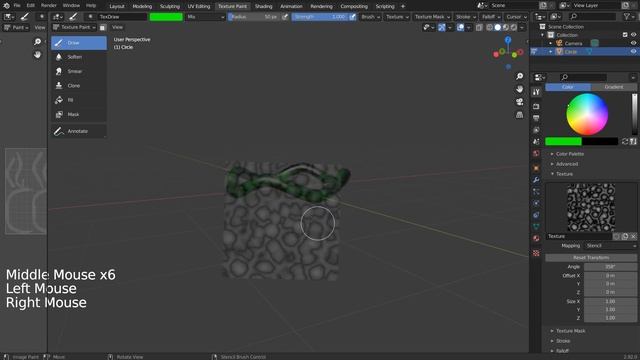The image size is (640, 360).
Task: Switch to the Sculpting workspace tab
Action: click(169, 6)
